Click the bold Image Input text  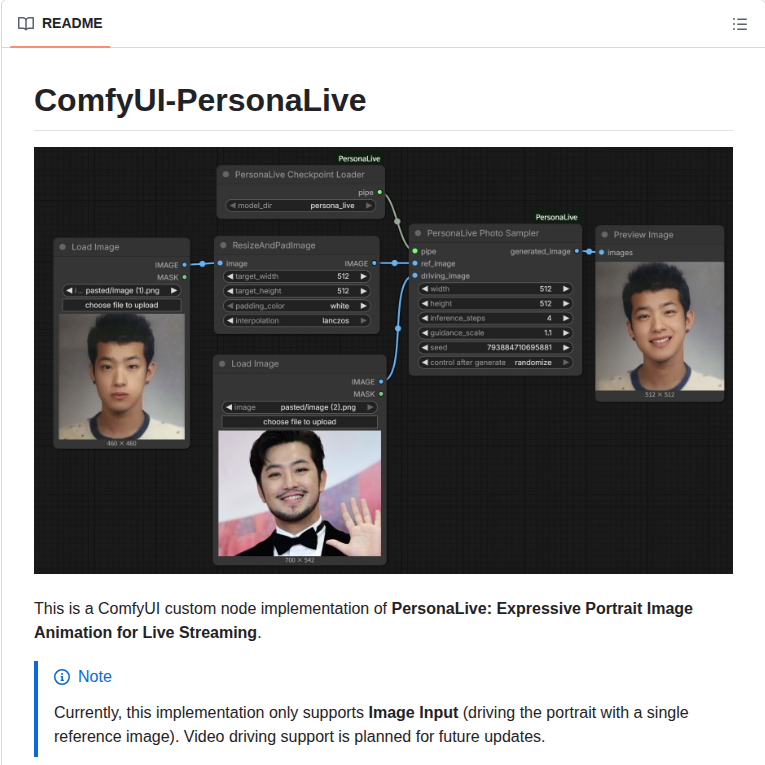[x=413, y=712]
